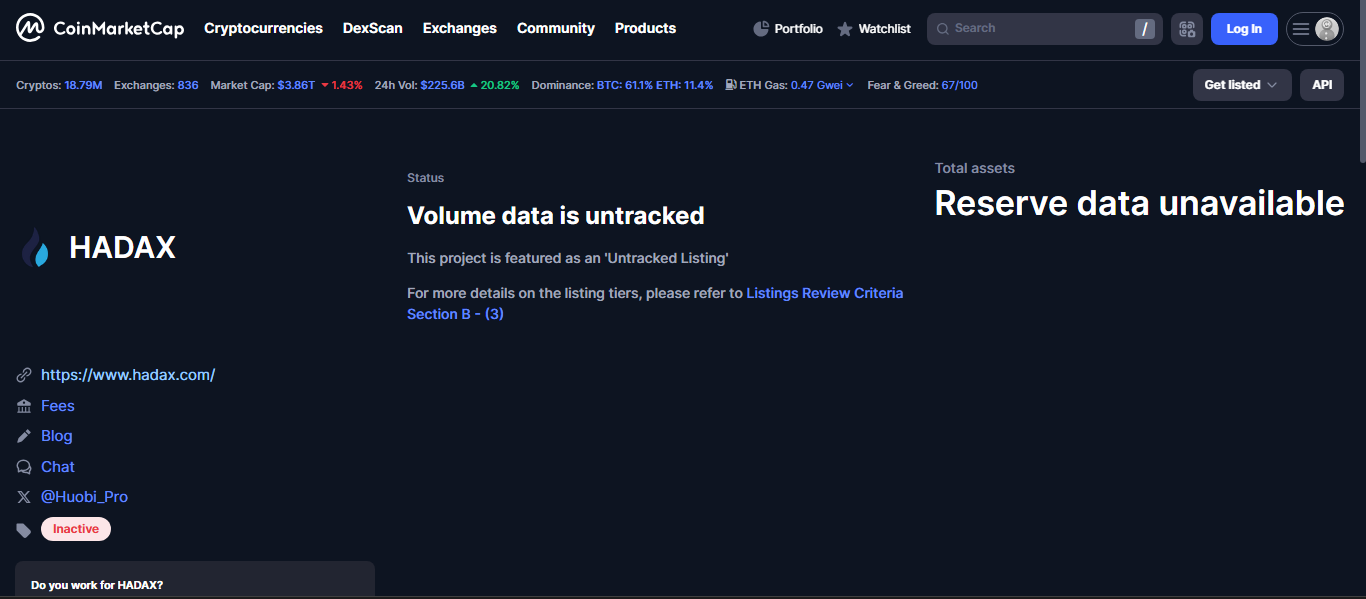
Task: Open the Fees link
Action: click(x=58, y=406)
